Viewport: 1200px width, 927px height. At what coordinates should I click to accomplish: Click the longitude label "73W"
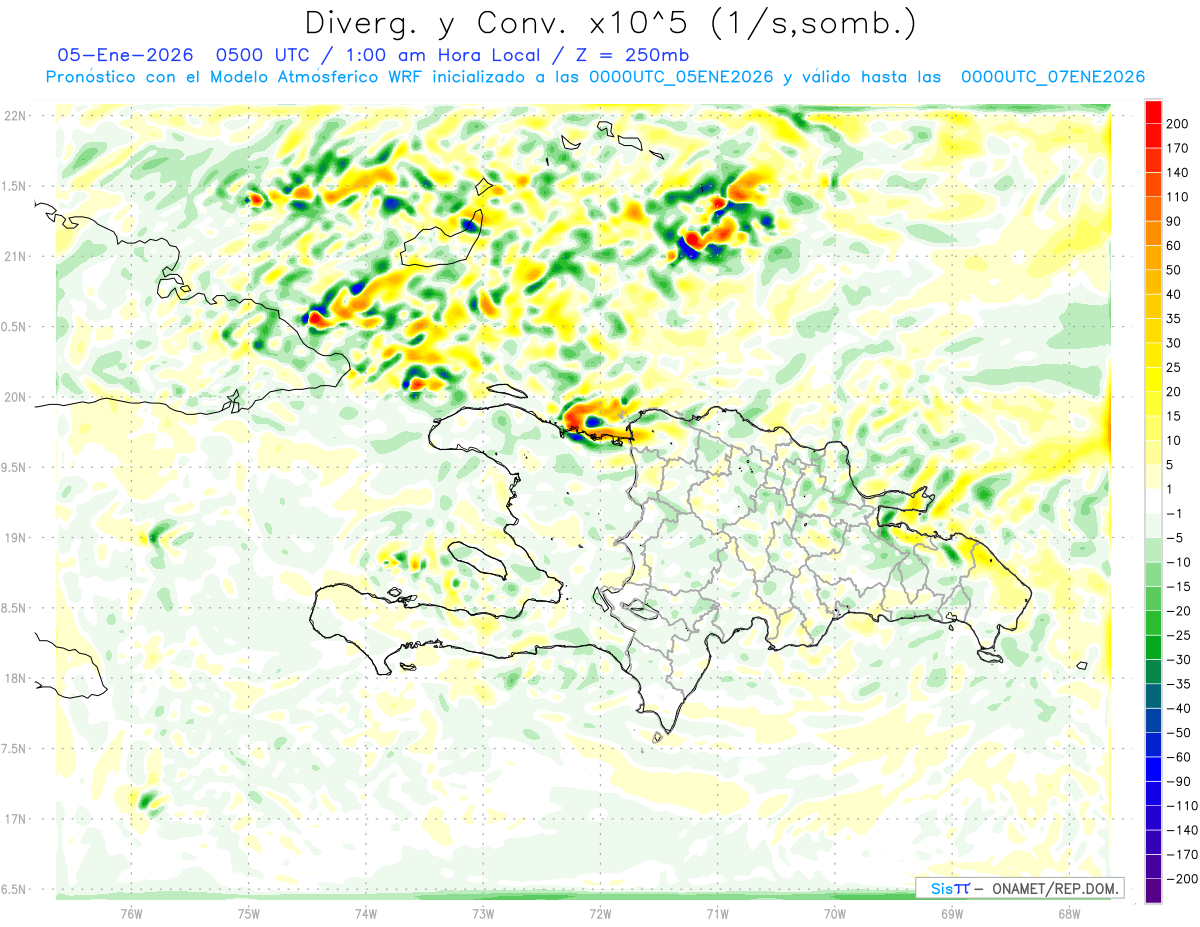point(483,912)
